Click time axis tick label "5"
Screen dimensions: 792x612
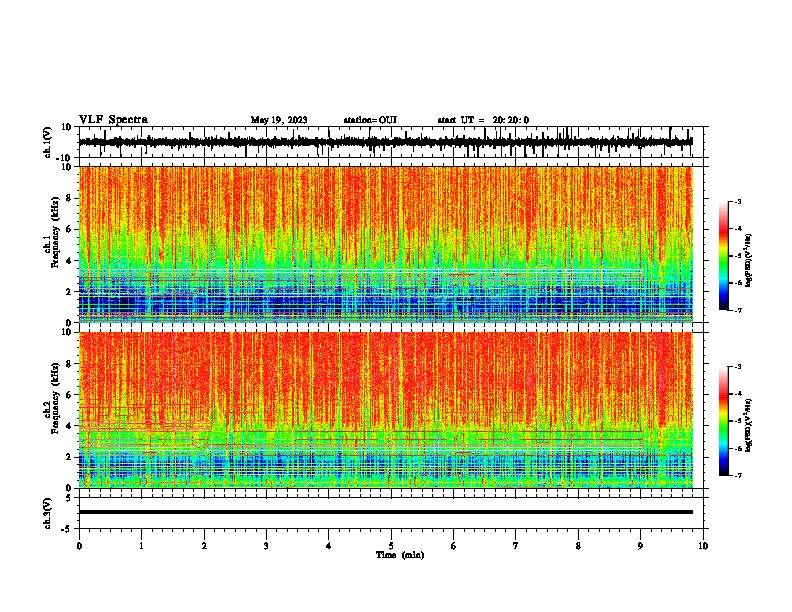391,546
